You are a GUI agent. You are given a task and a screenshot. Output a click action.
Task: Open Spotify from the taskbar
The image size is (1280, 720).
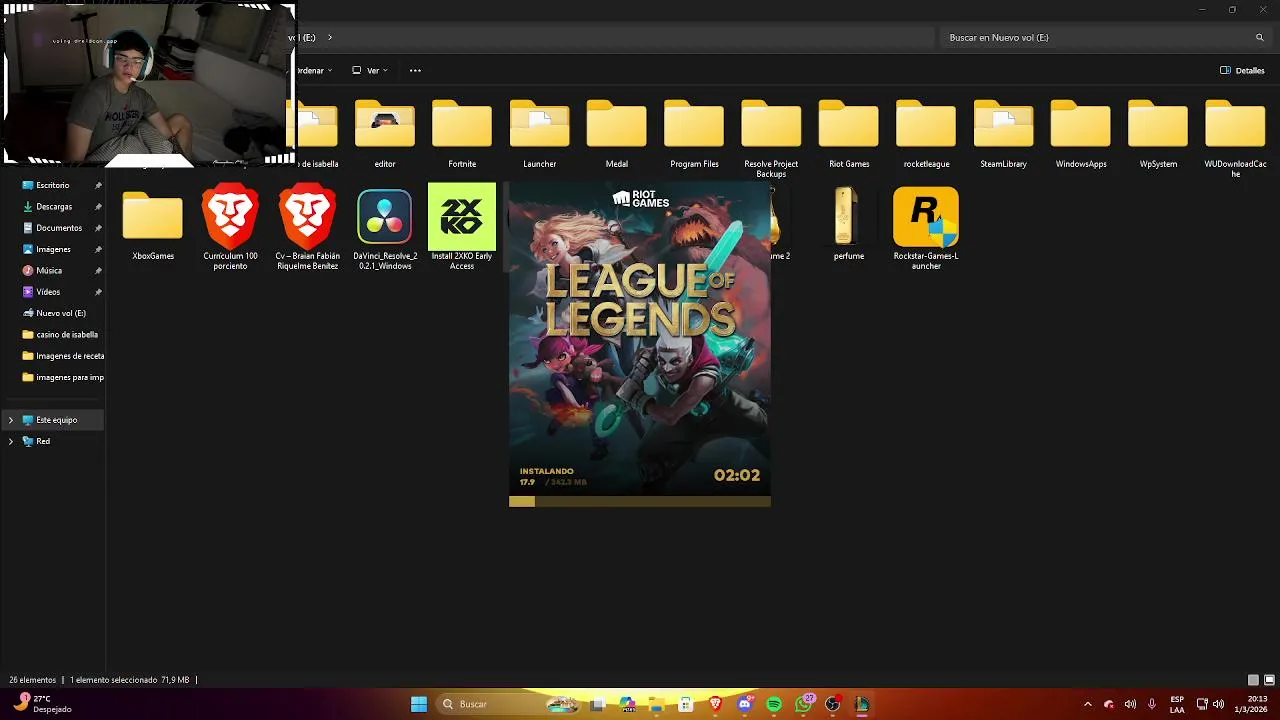point(774,704)
